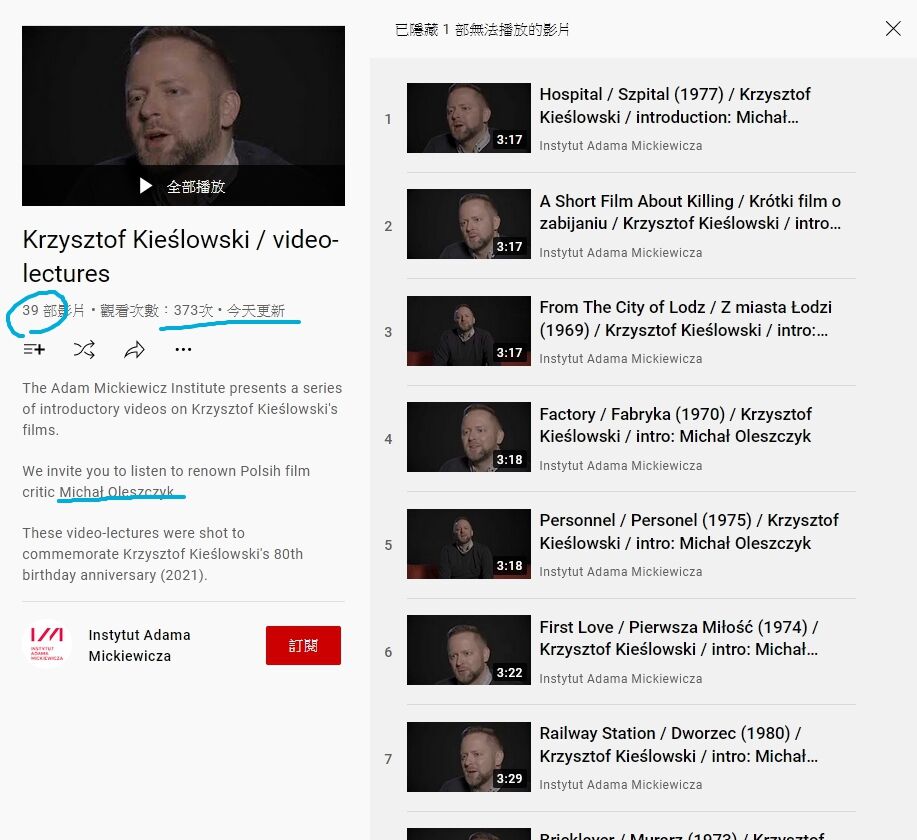The image size is (917, 840).
Task: Play Personnel / Personel (1975) thumbnail
Action: coord(468,543)
